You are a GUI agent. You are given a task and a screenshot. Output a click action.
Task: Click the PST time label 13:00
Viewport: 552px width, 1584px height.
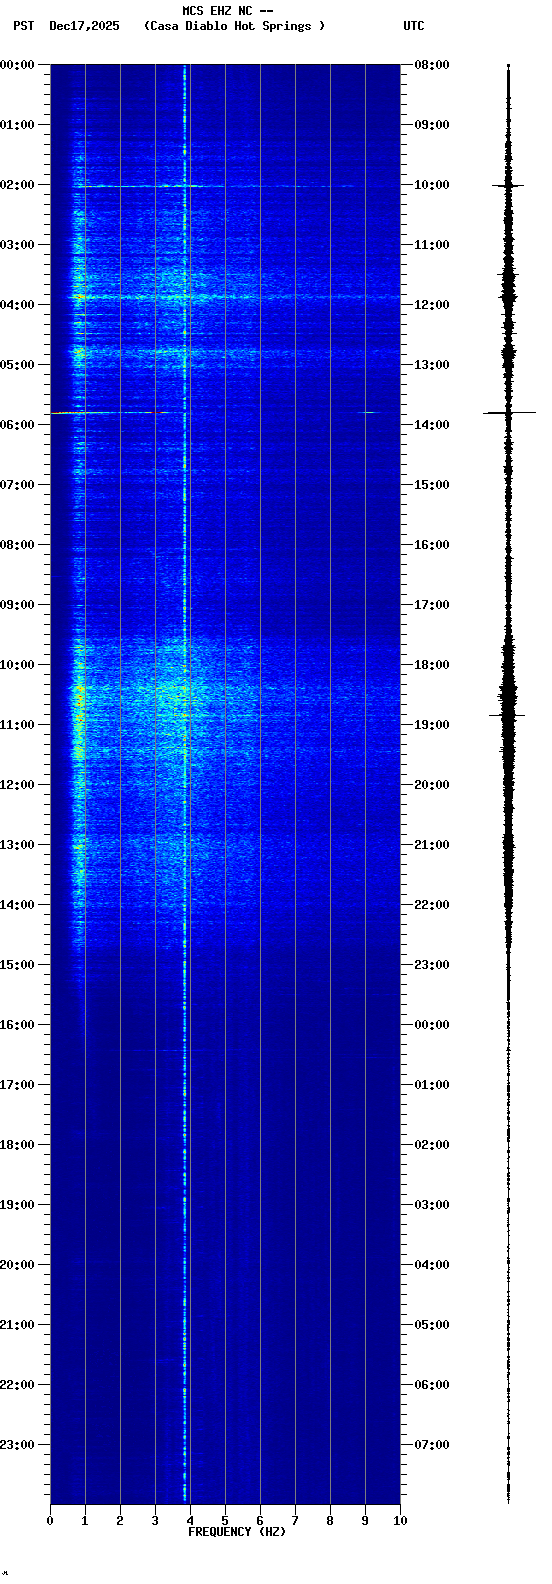[x=18, y=845]
